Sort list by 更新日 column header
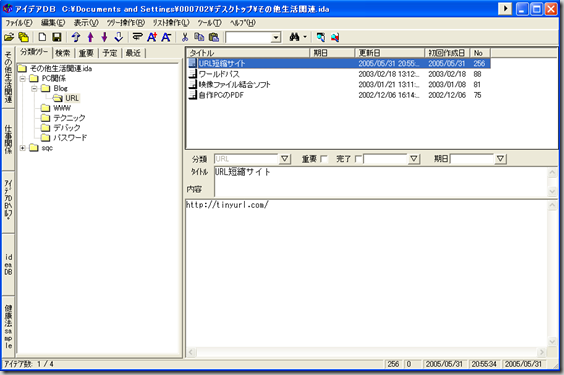 pyautogui.click(x=390, y=53)
